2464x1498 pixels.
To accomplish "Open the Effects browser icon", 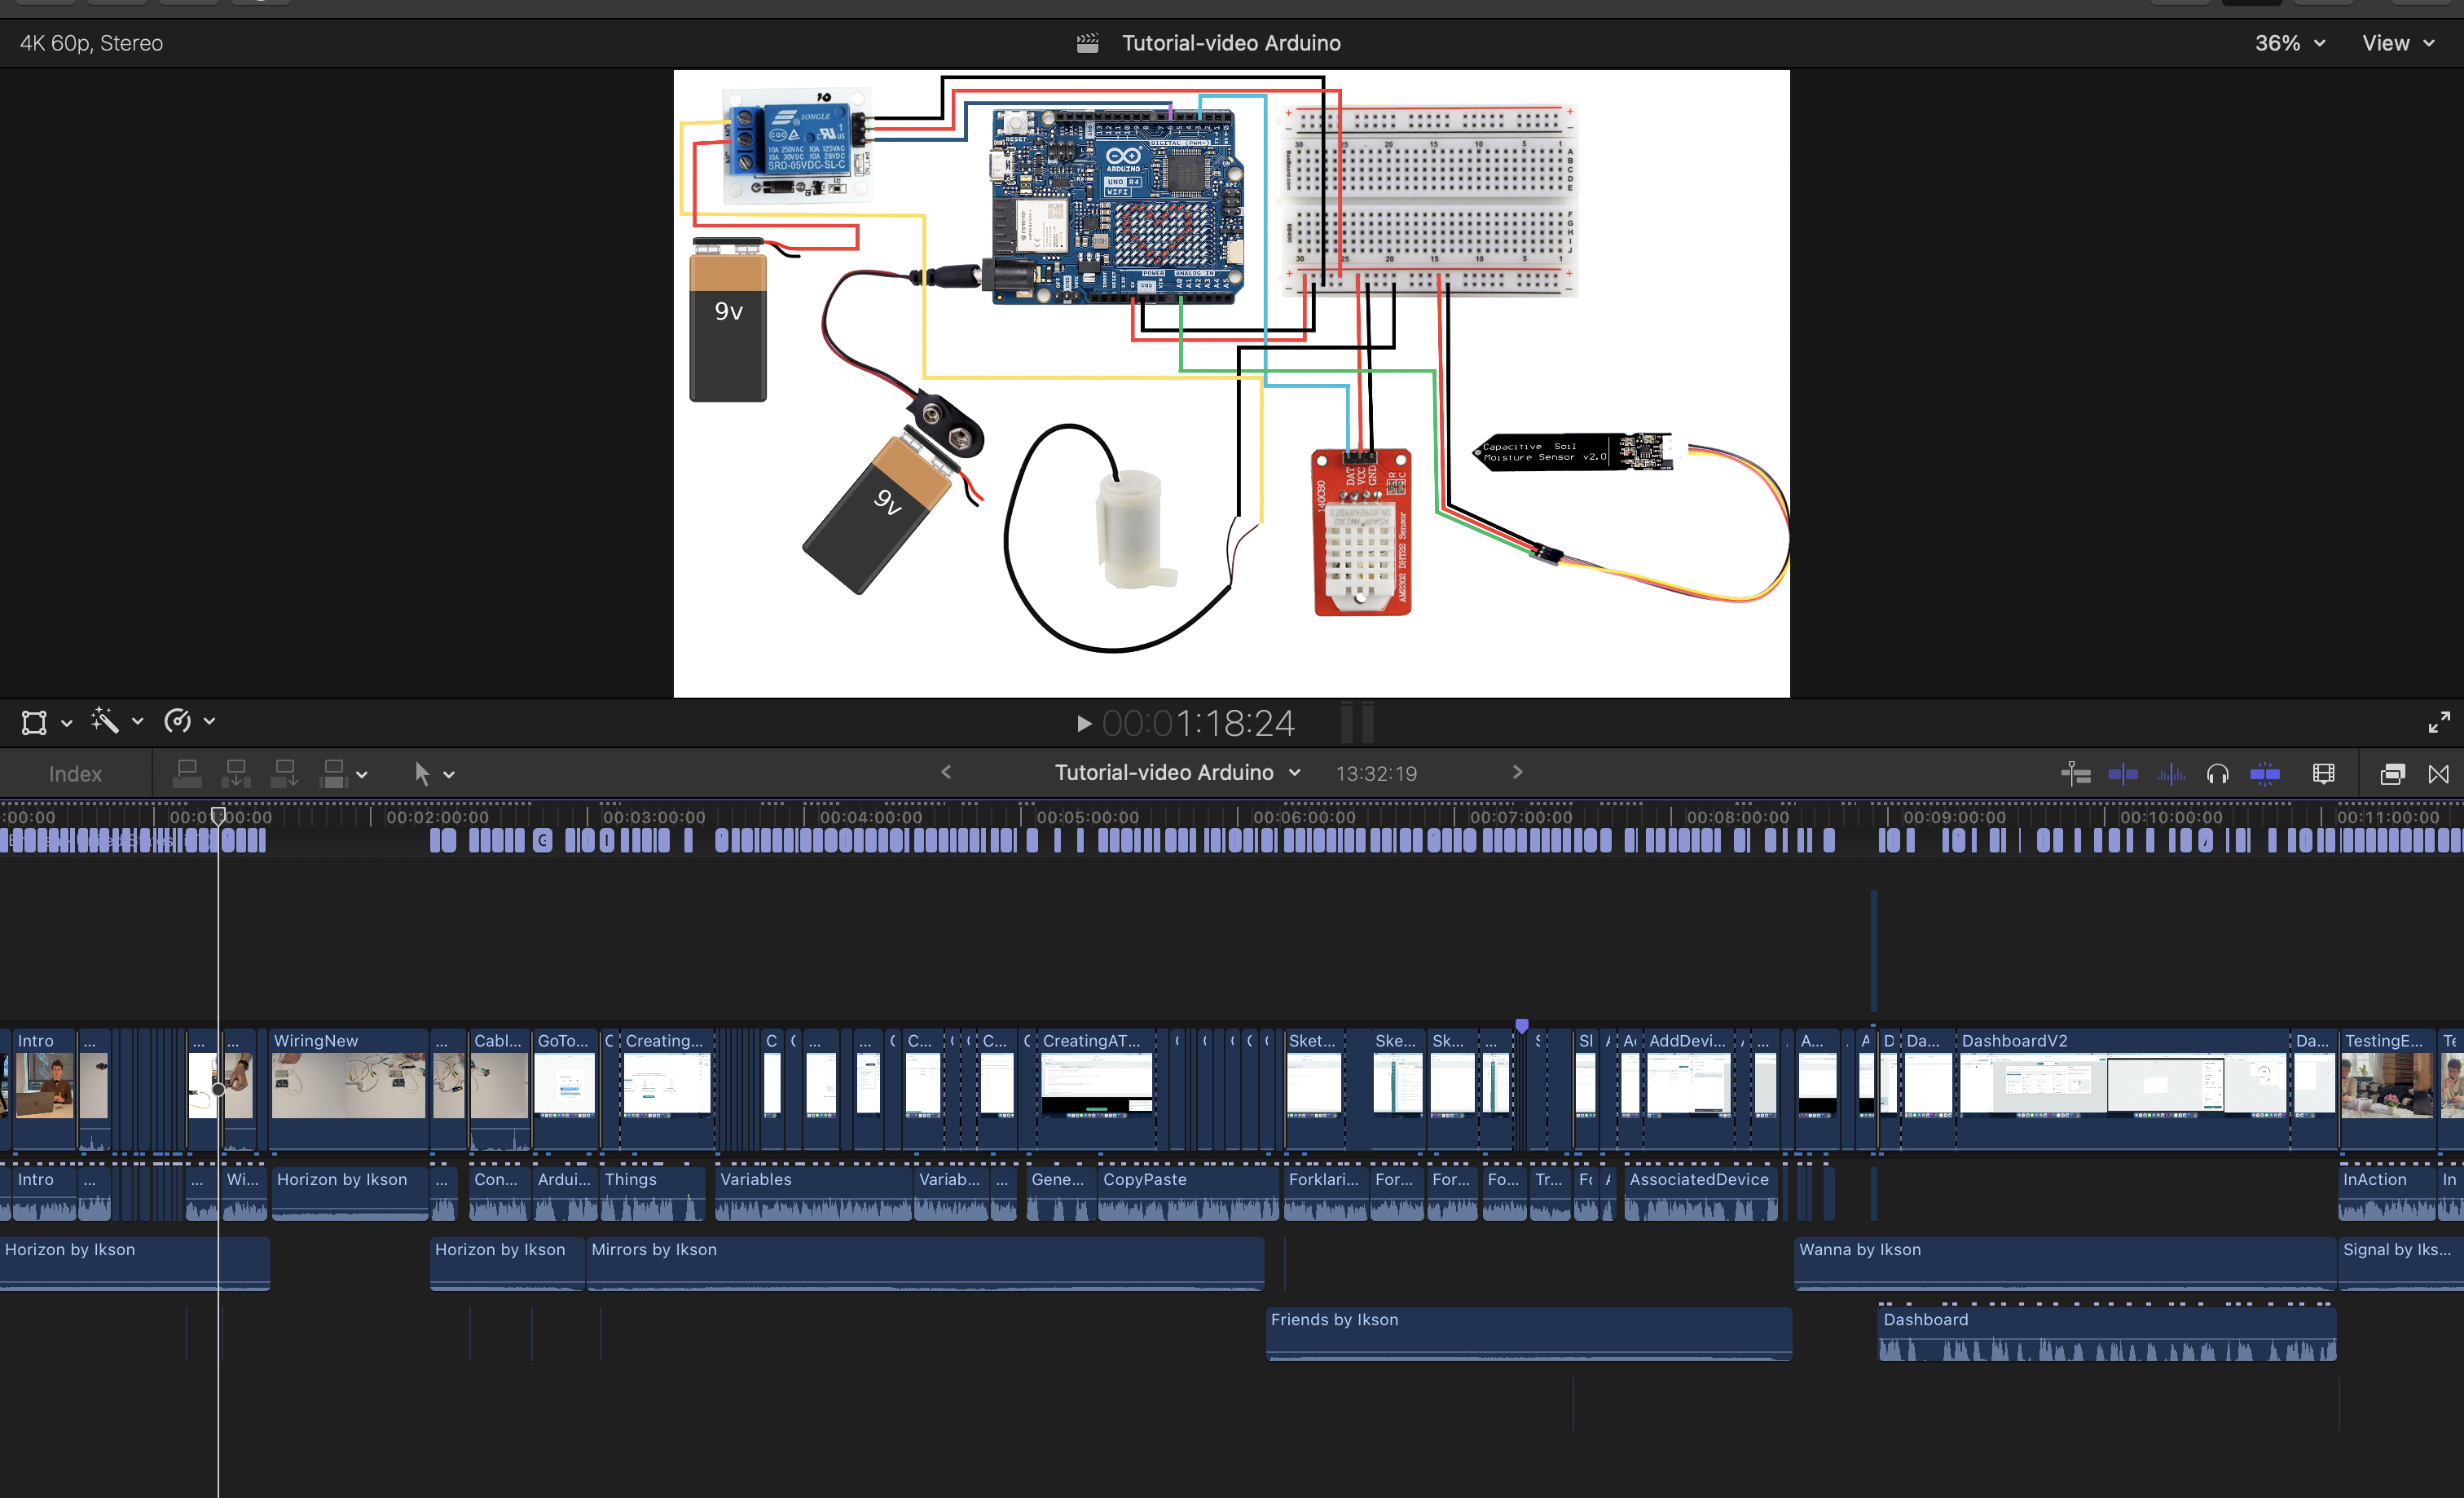I will [2392, 774].
